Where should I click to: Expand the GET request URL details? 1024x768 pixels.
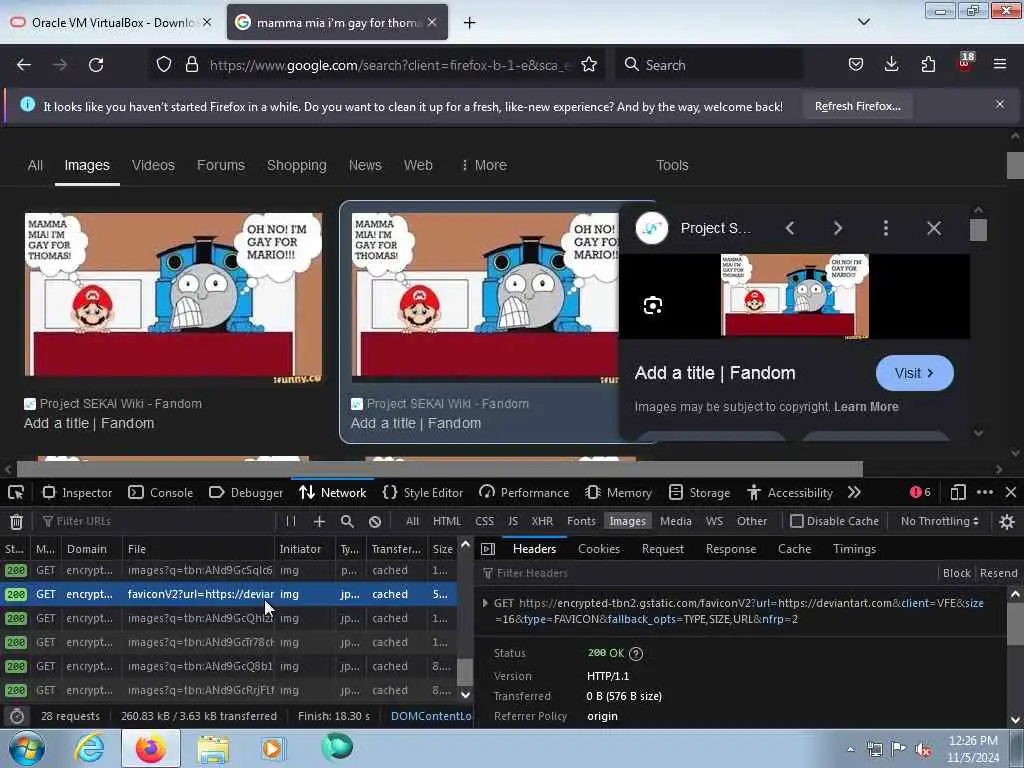[x=485, y=603]
